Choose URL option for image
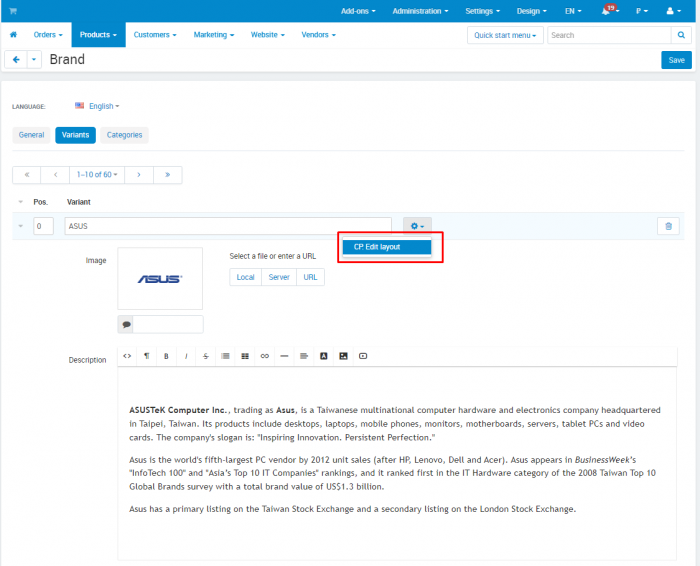 310,277
